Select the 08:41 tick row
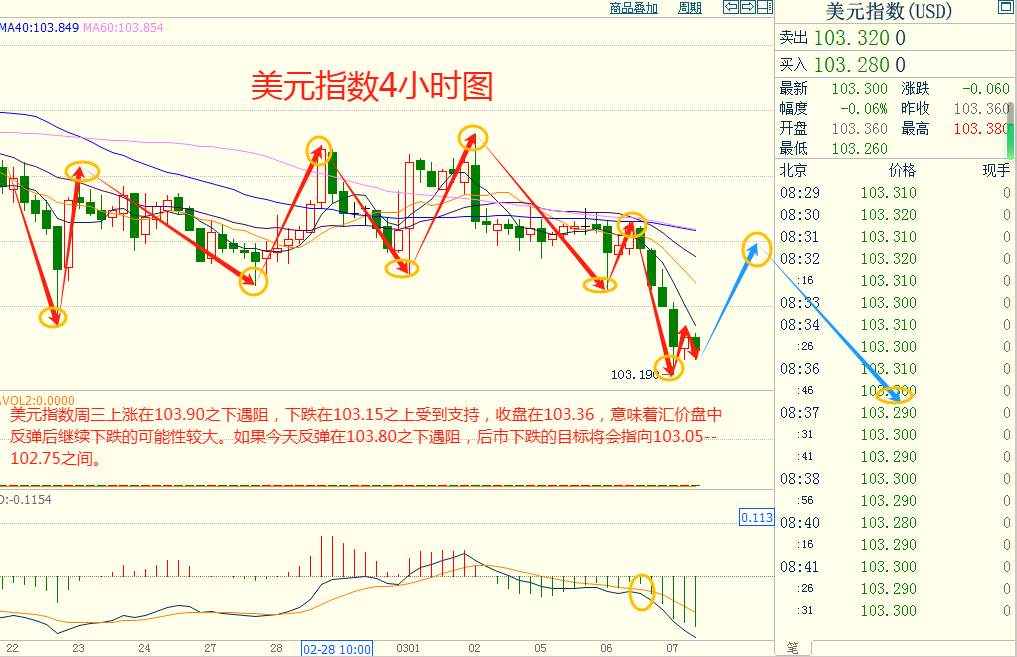 (x=895, y=567)
